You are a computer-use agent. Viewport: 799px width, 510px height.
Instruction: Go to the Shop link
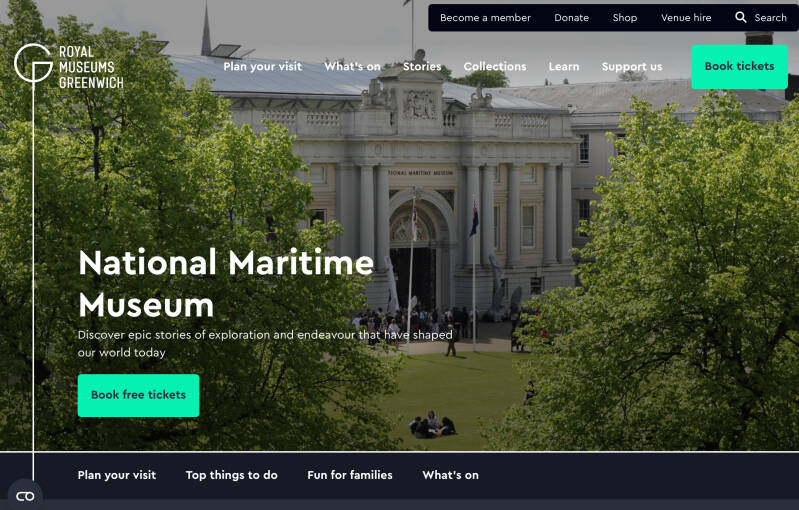pos(625,18)
